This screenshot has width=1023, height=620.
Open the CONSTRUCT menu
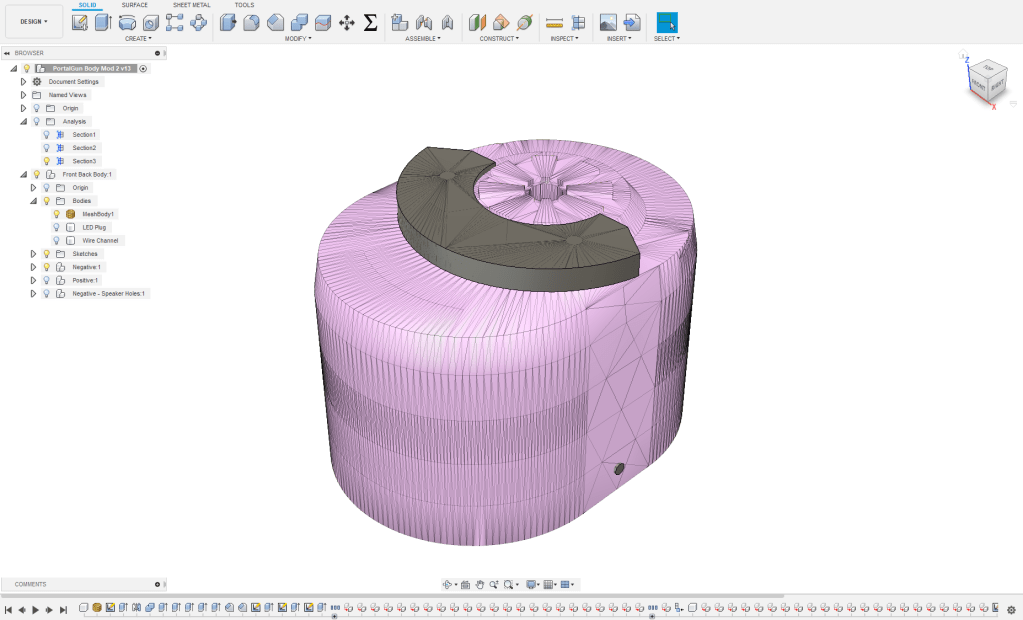pyautogui.click(x=499, y=39)
